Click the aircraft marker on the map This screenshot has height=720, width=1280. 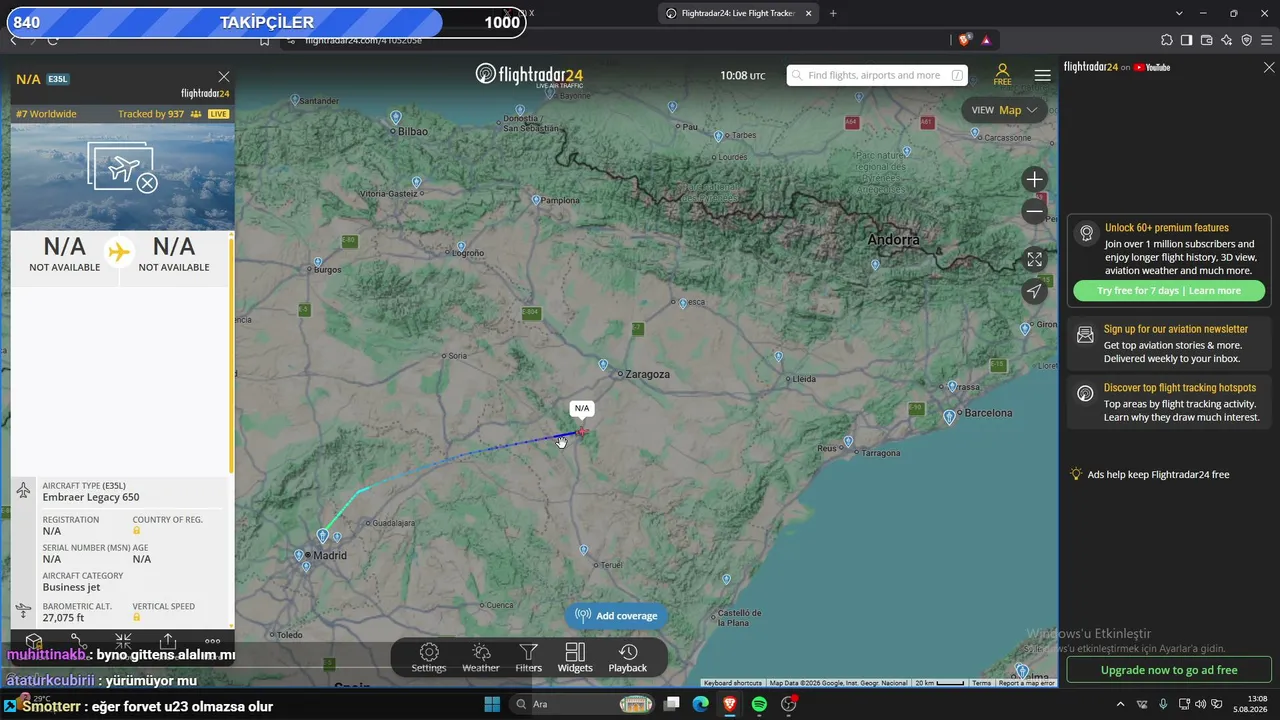click(x=582, y=432)
